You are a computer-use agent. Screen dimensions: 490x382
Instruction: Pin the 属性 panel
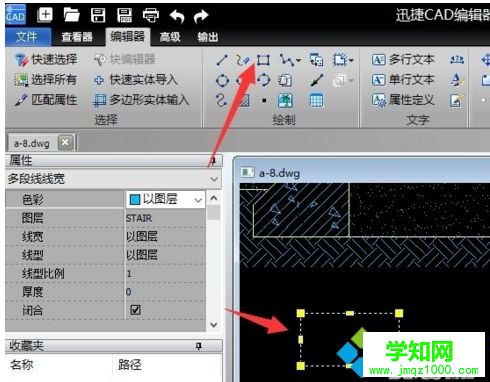click(x=213, y=161)
